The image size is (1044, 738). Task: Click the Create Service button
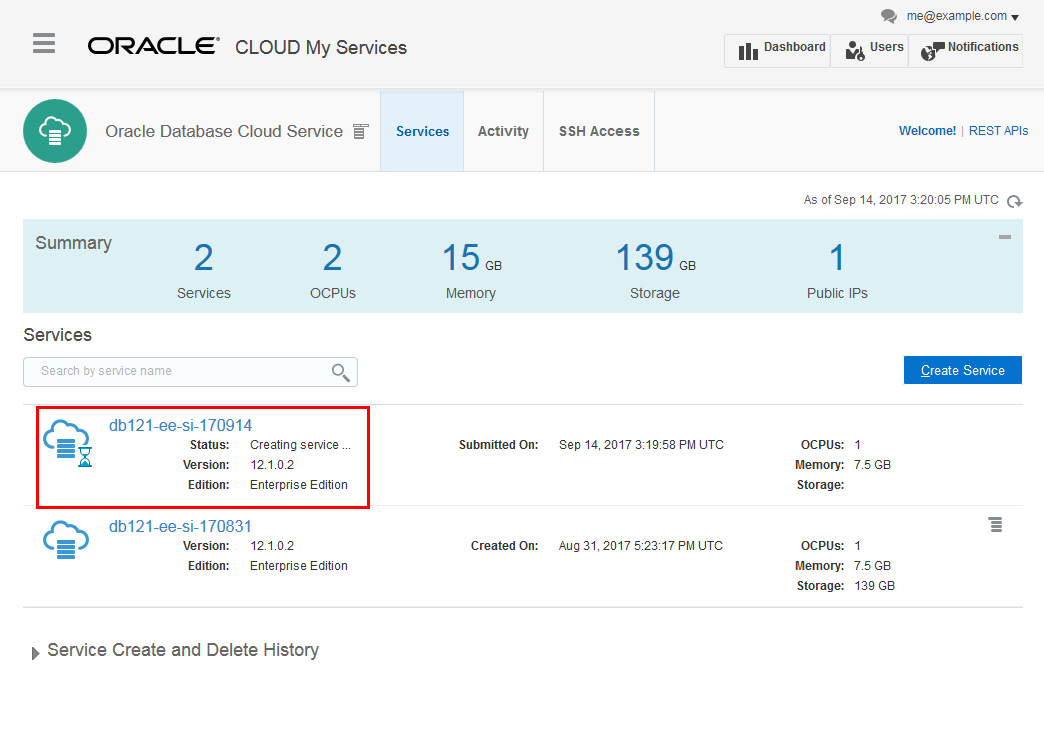[x=962, y=370]
